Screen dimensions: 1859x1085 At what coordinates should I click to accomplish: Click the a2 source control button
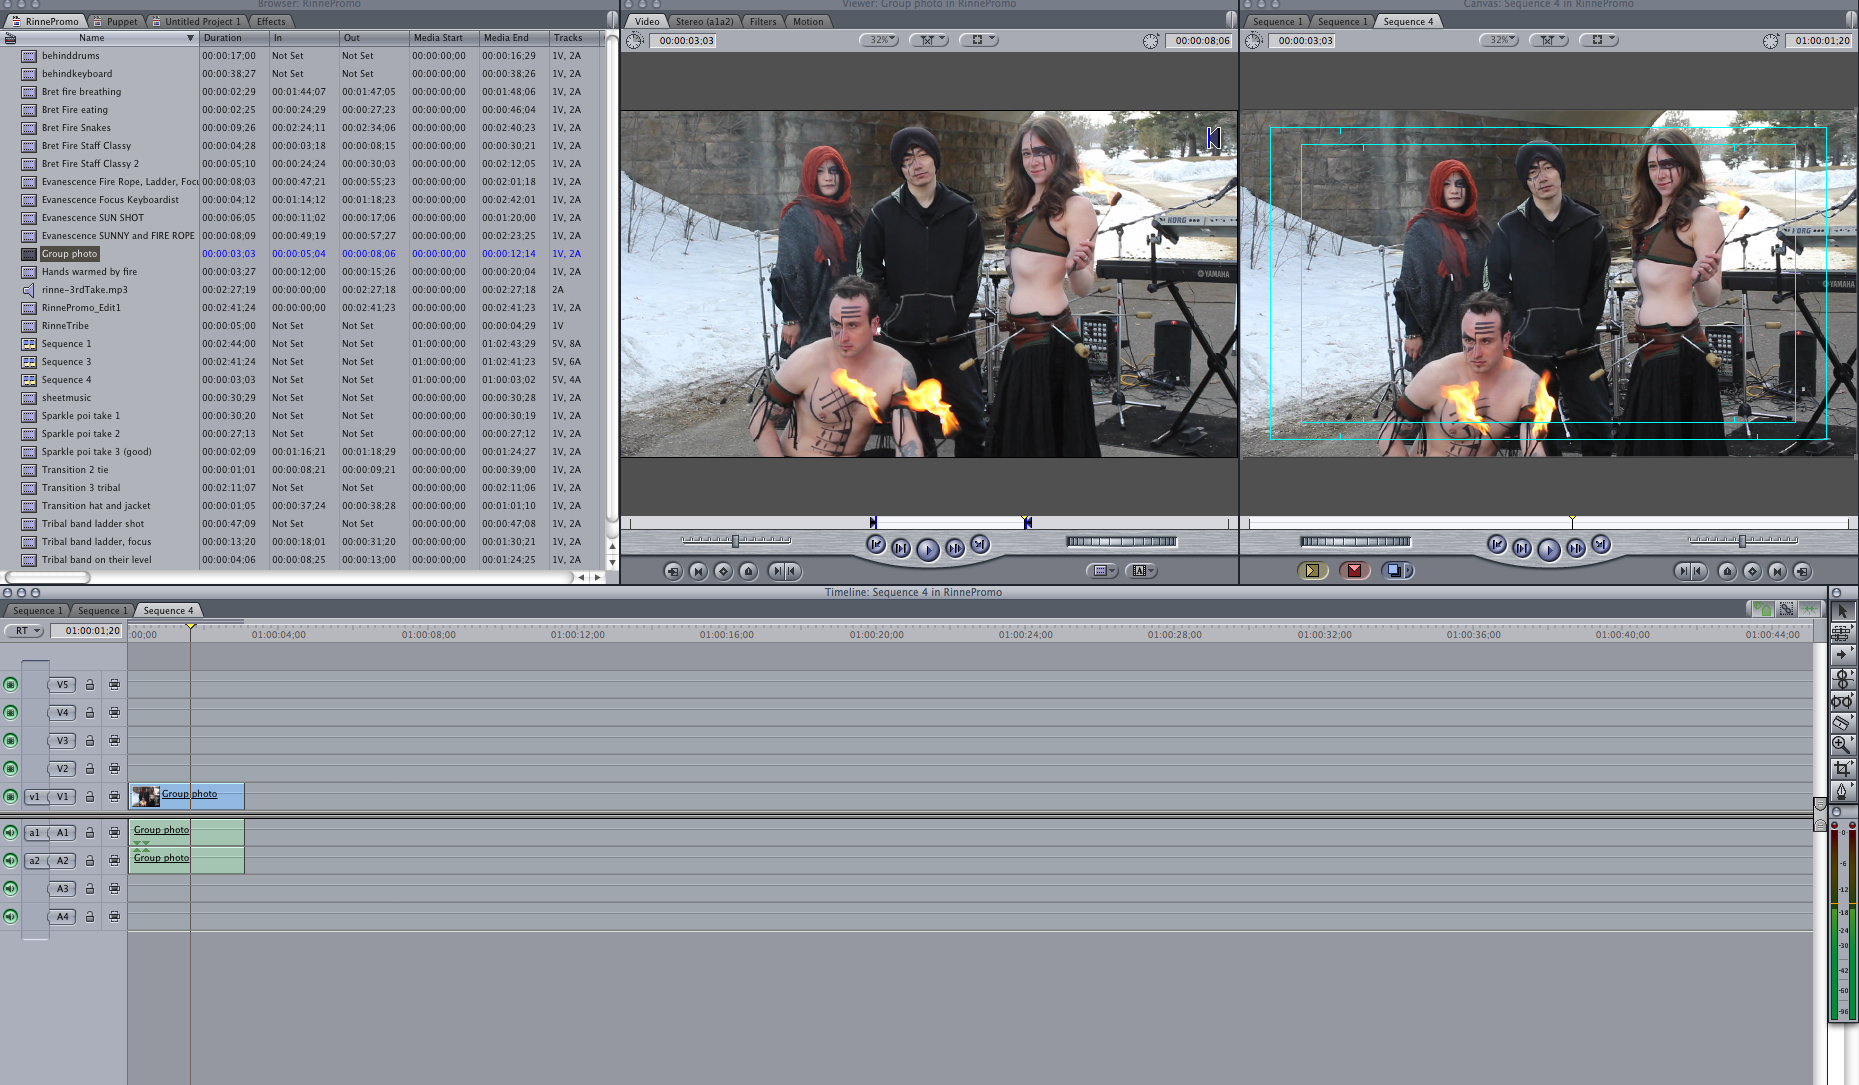(35, 861)
